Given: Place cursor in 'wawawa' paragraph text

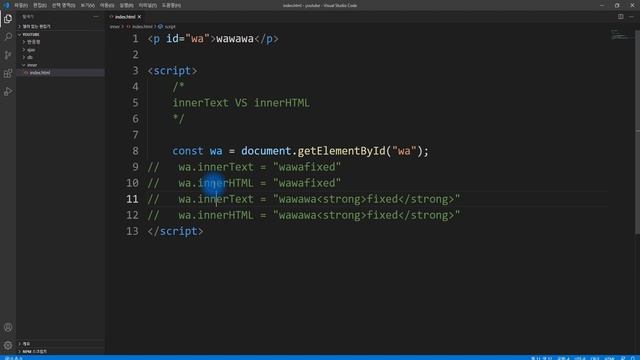Looking at the screenshot, I should (x=235, y=39).
